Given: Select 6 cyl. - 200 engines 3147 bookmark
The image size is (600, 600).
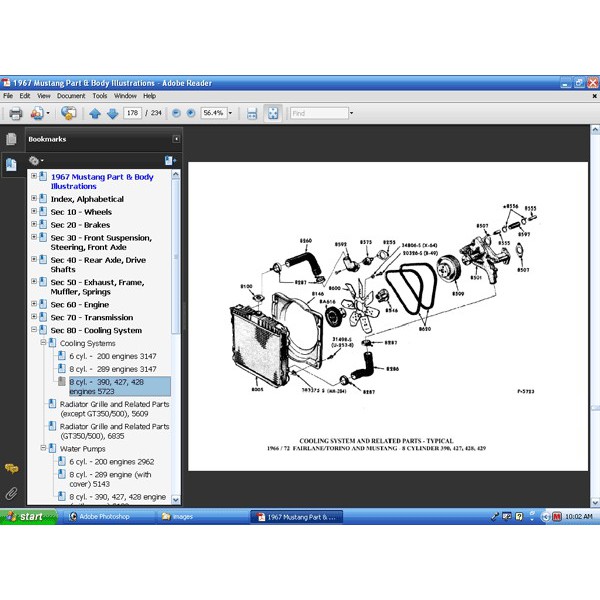Looking at the screenshot, I should coord(113,356).
